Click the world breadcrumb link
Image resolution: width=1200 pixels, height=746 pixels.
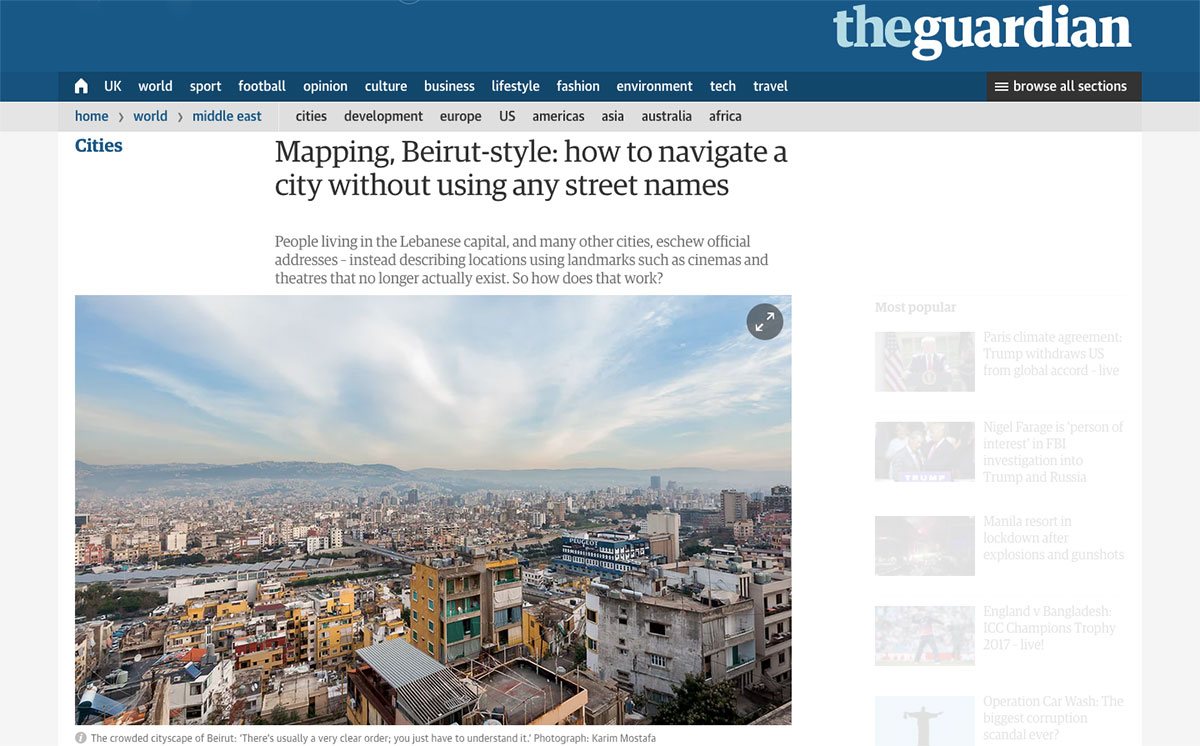point(150,116)
